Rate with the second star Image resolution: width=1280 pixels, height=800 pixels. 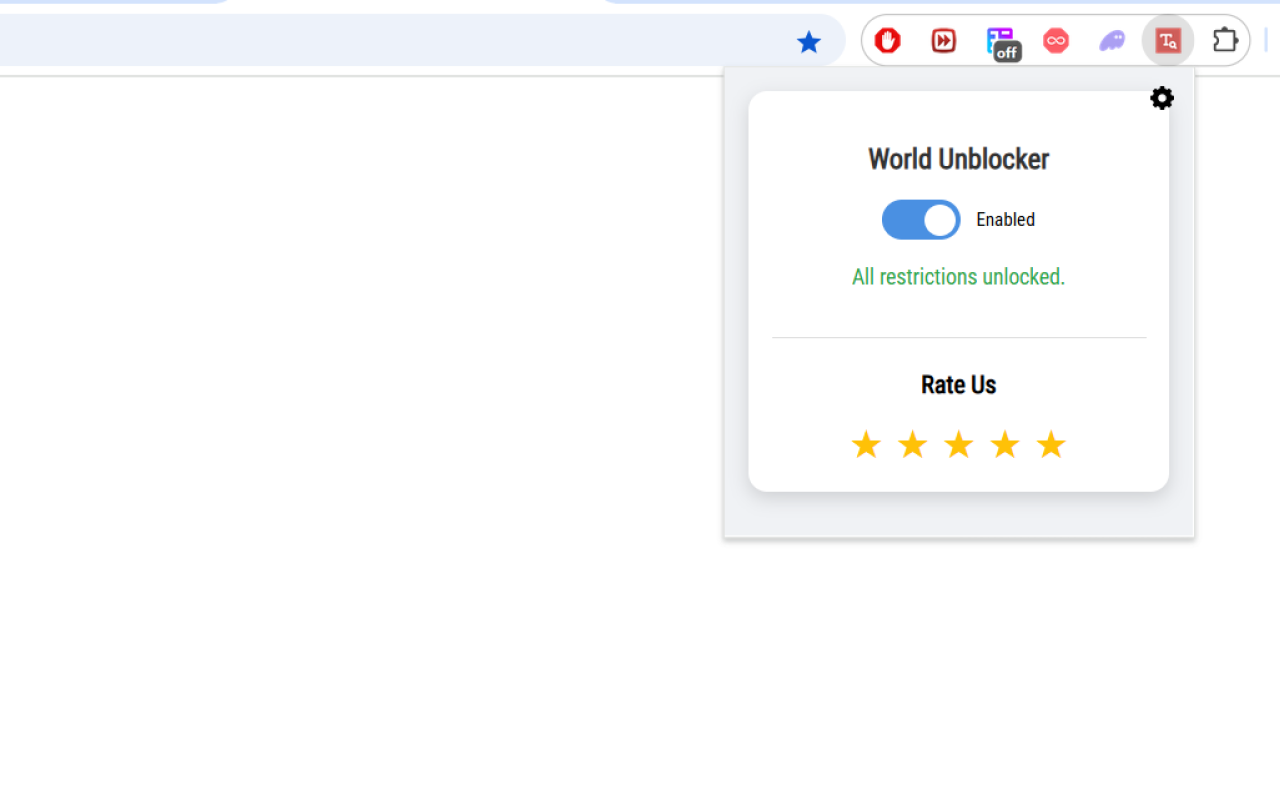pyautogui.click(x=912, y=445)
